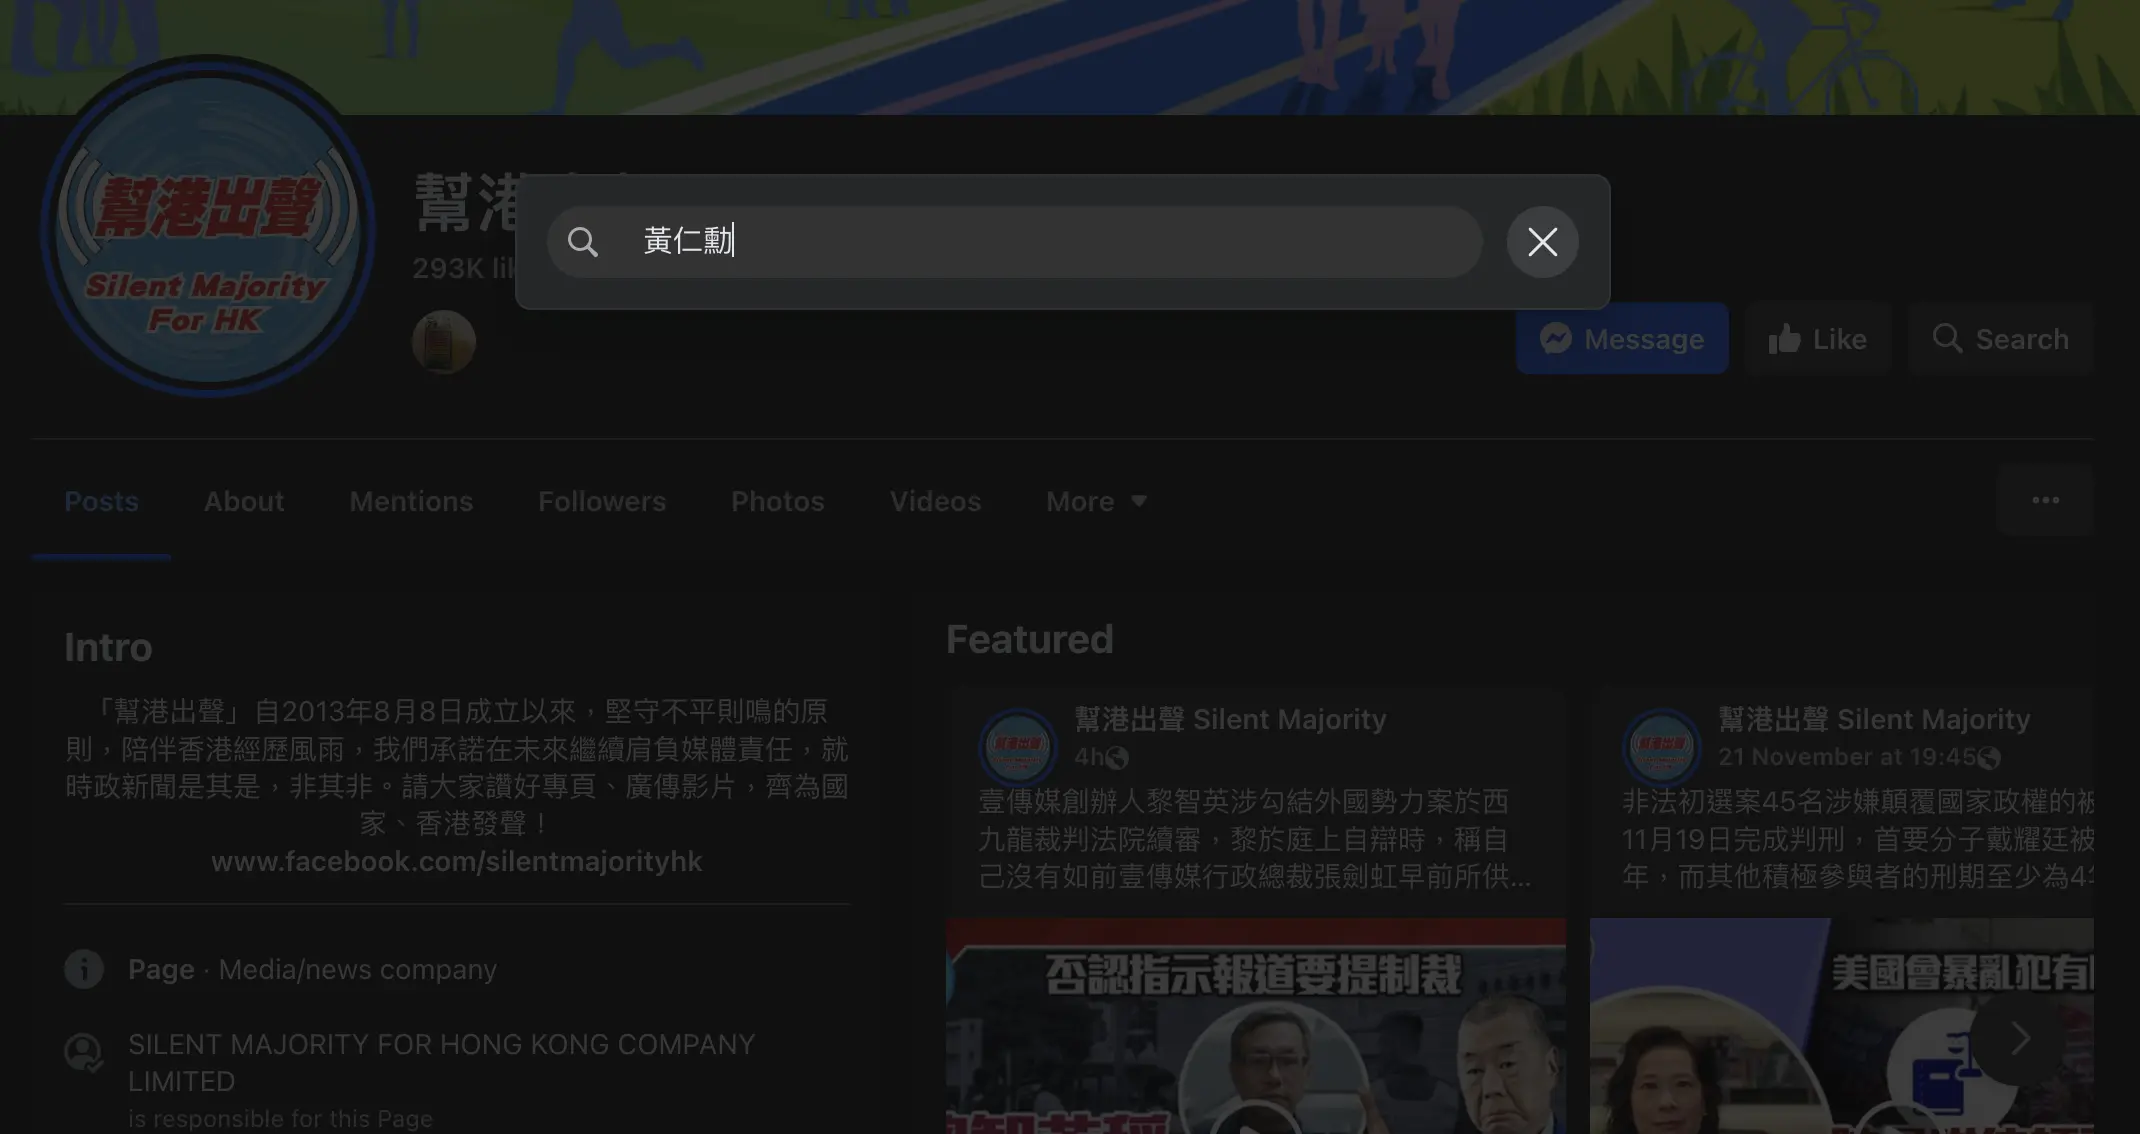The image size is (2140, 1134).
Task: Click the magnifier icon in search popup
Action: tap(582, 242)
